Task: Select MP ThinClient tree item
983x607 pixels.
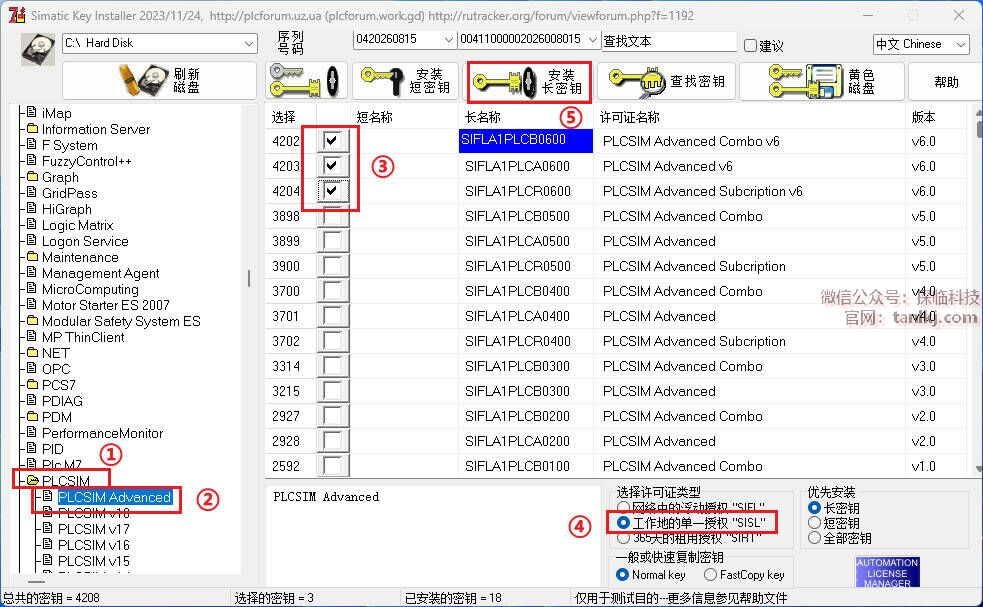Action: [x=83, y=337]
